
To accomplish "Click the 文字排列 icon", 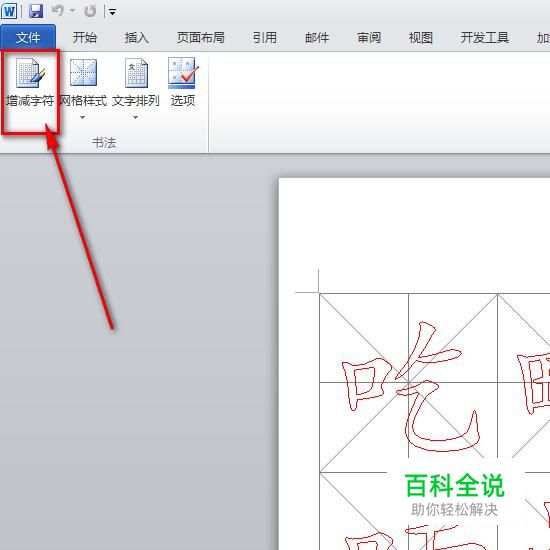I will pyautogui.click(x=136, y=73).
